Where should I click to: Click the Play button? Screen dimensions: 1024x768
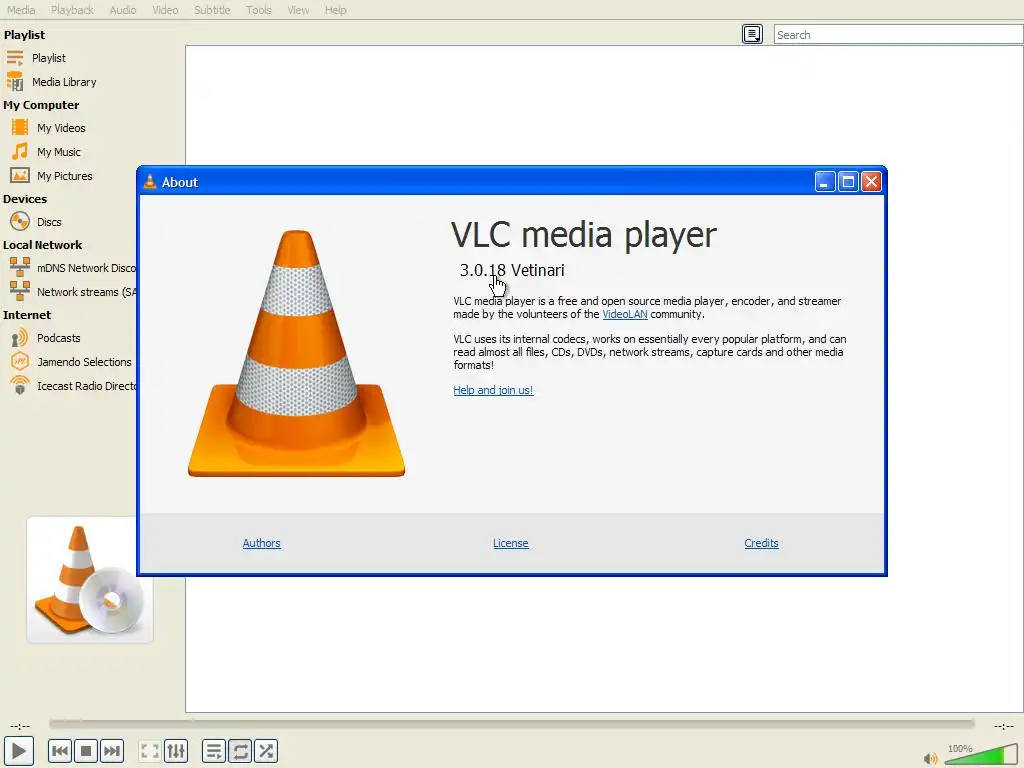click(19, 751)
